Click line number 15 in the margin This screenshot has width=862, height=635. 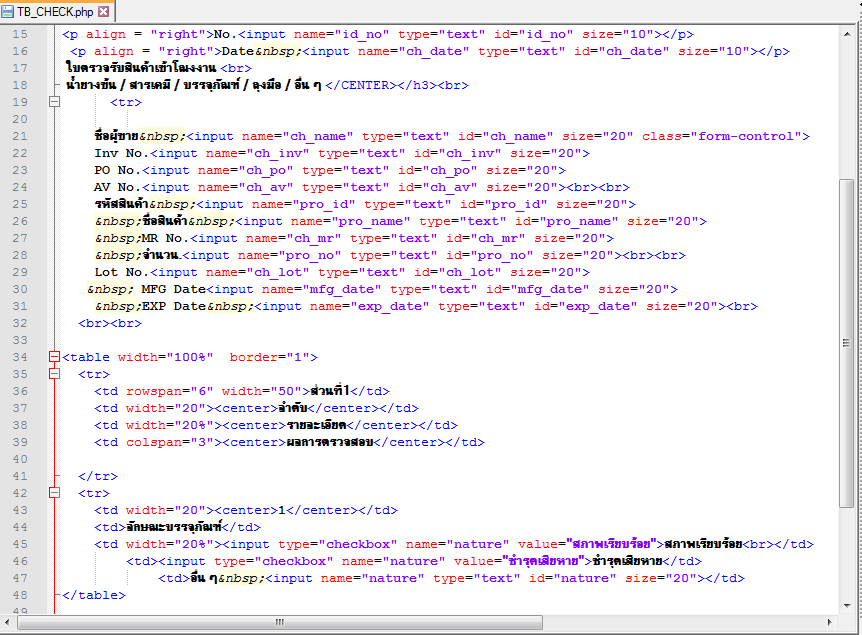click(x=20, y=34)
